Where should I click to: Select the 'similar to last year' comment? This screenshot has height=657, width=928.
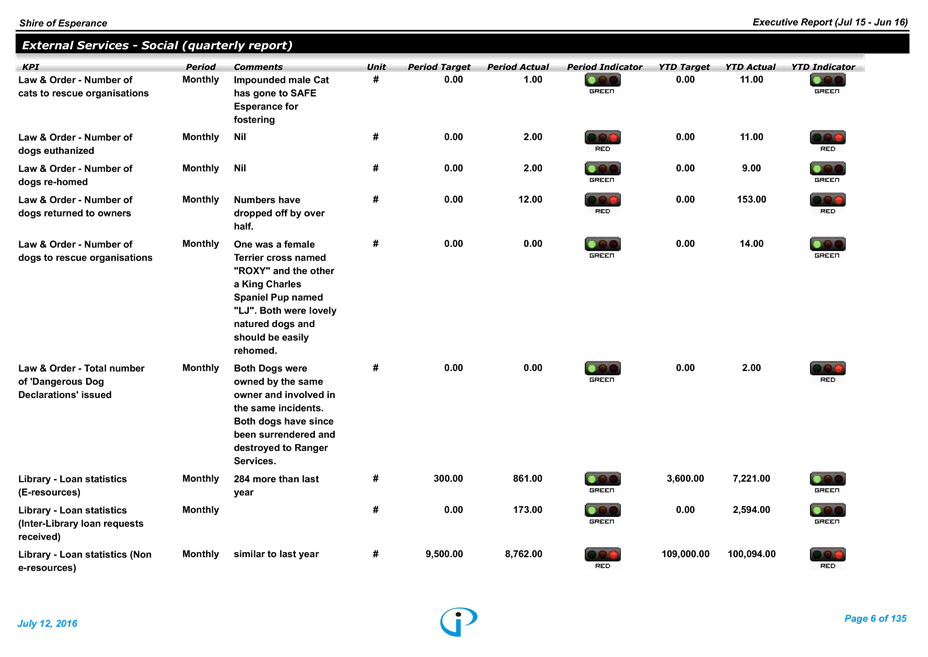276,554
